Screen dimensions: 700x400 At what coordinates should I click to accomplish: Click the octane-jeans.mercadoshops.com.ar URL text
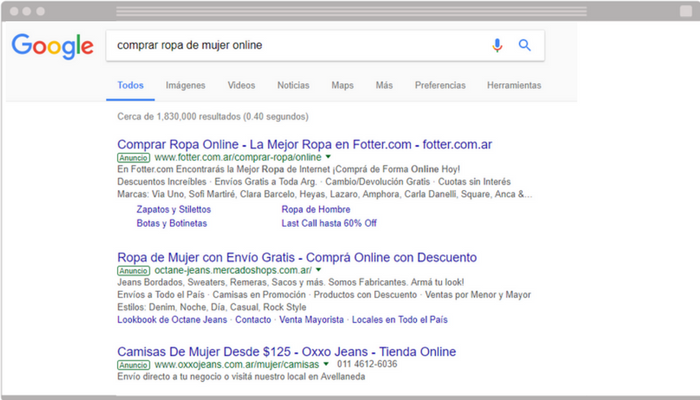click(233, 270)
